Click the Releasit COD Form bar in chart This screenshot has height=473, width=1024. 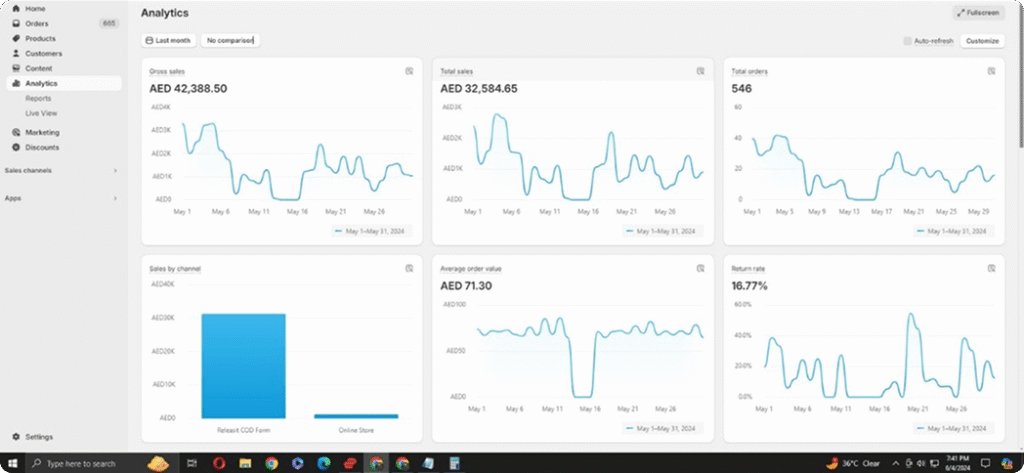click(x=243, y=365)
